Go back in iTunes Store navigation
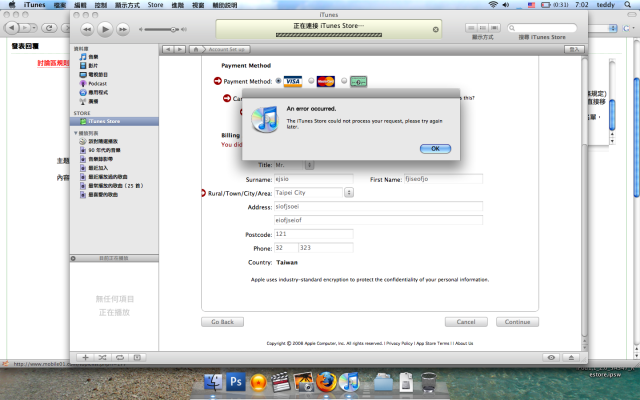Image resolution: width=640 pixels, height=400 pixels. click(168, 49)
